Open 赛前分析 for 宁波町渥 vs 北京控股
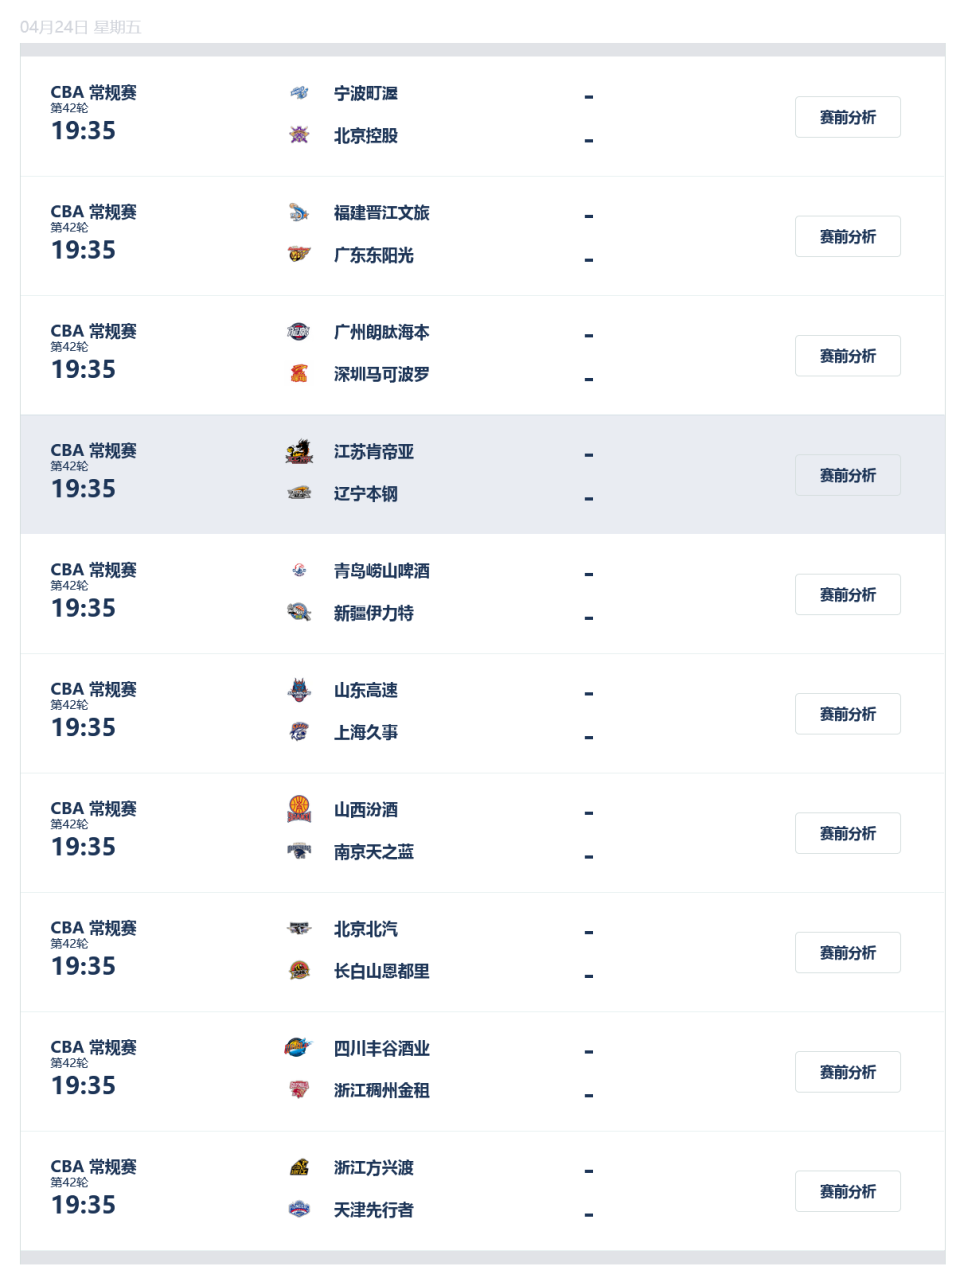This screenshot has height=1274, width=960. 847,117
